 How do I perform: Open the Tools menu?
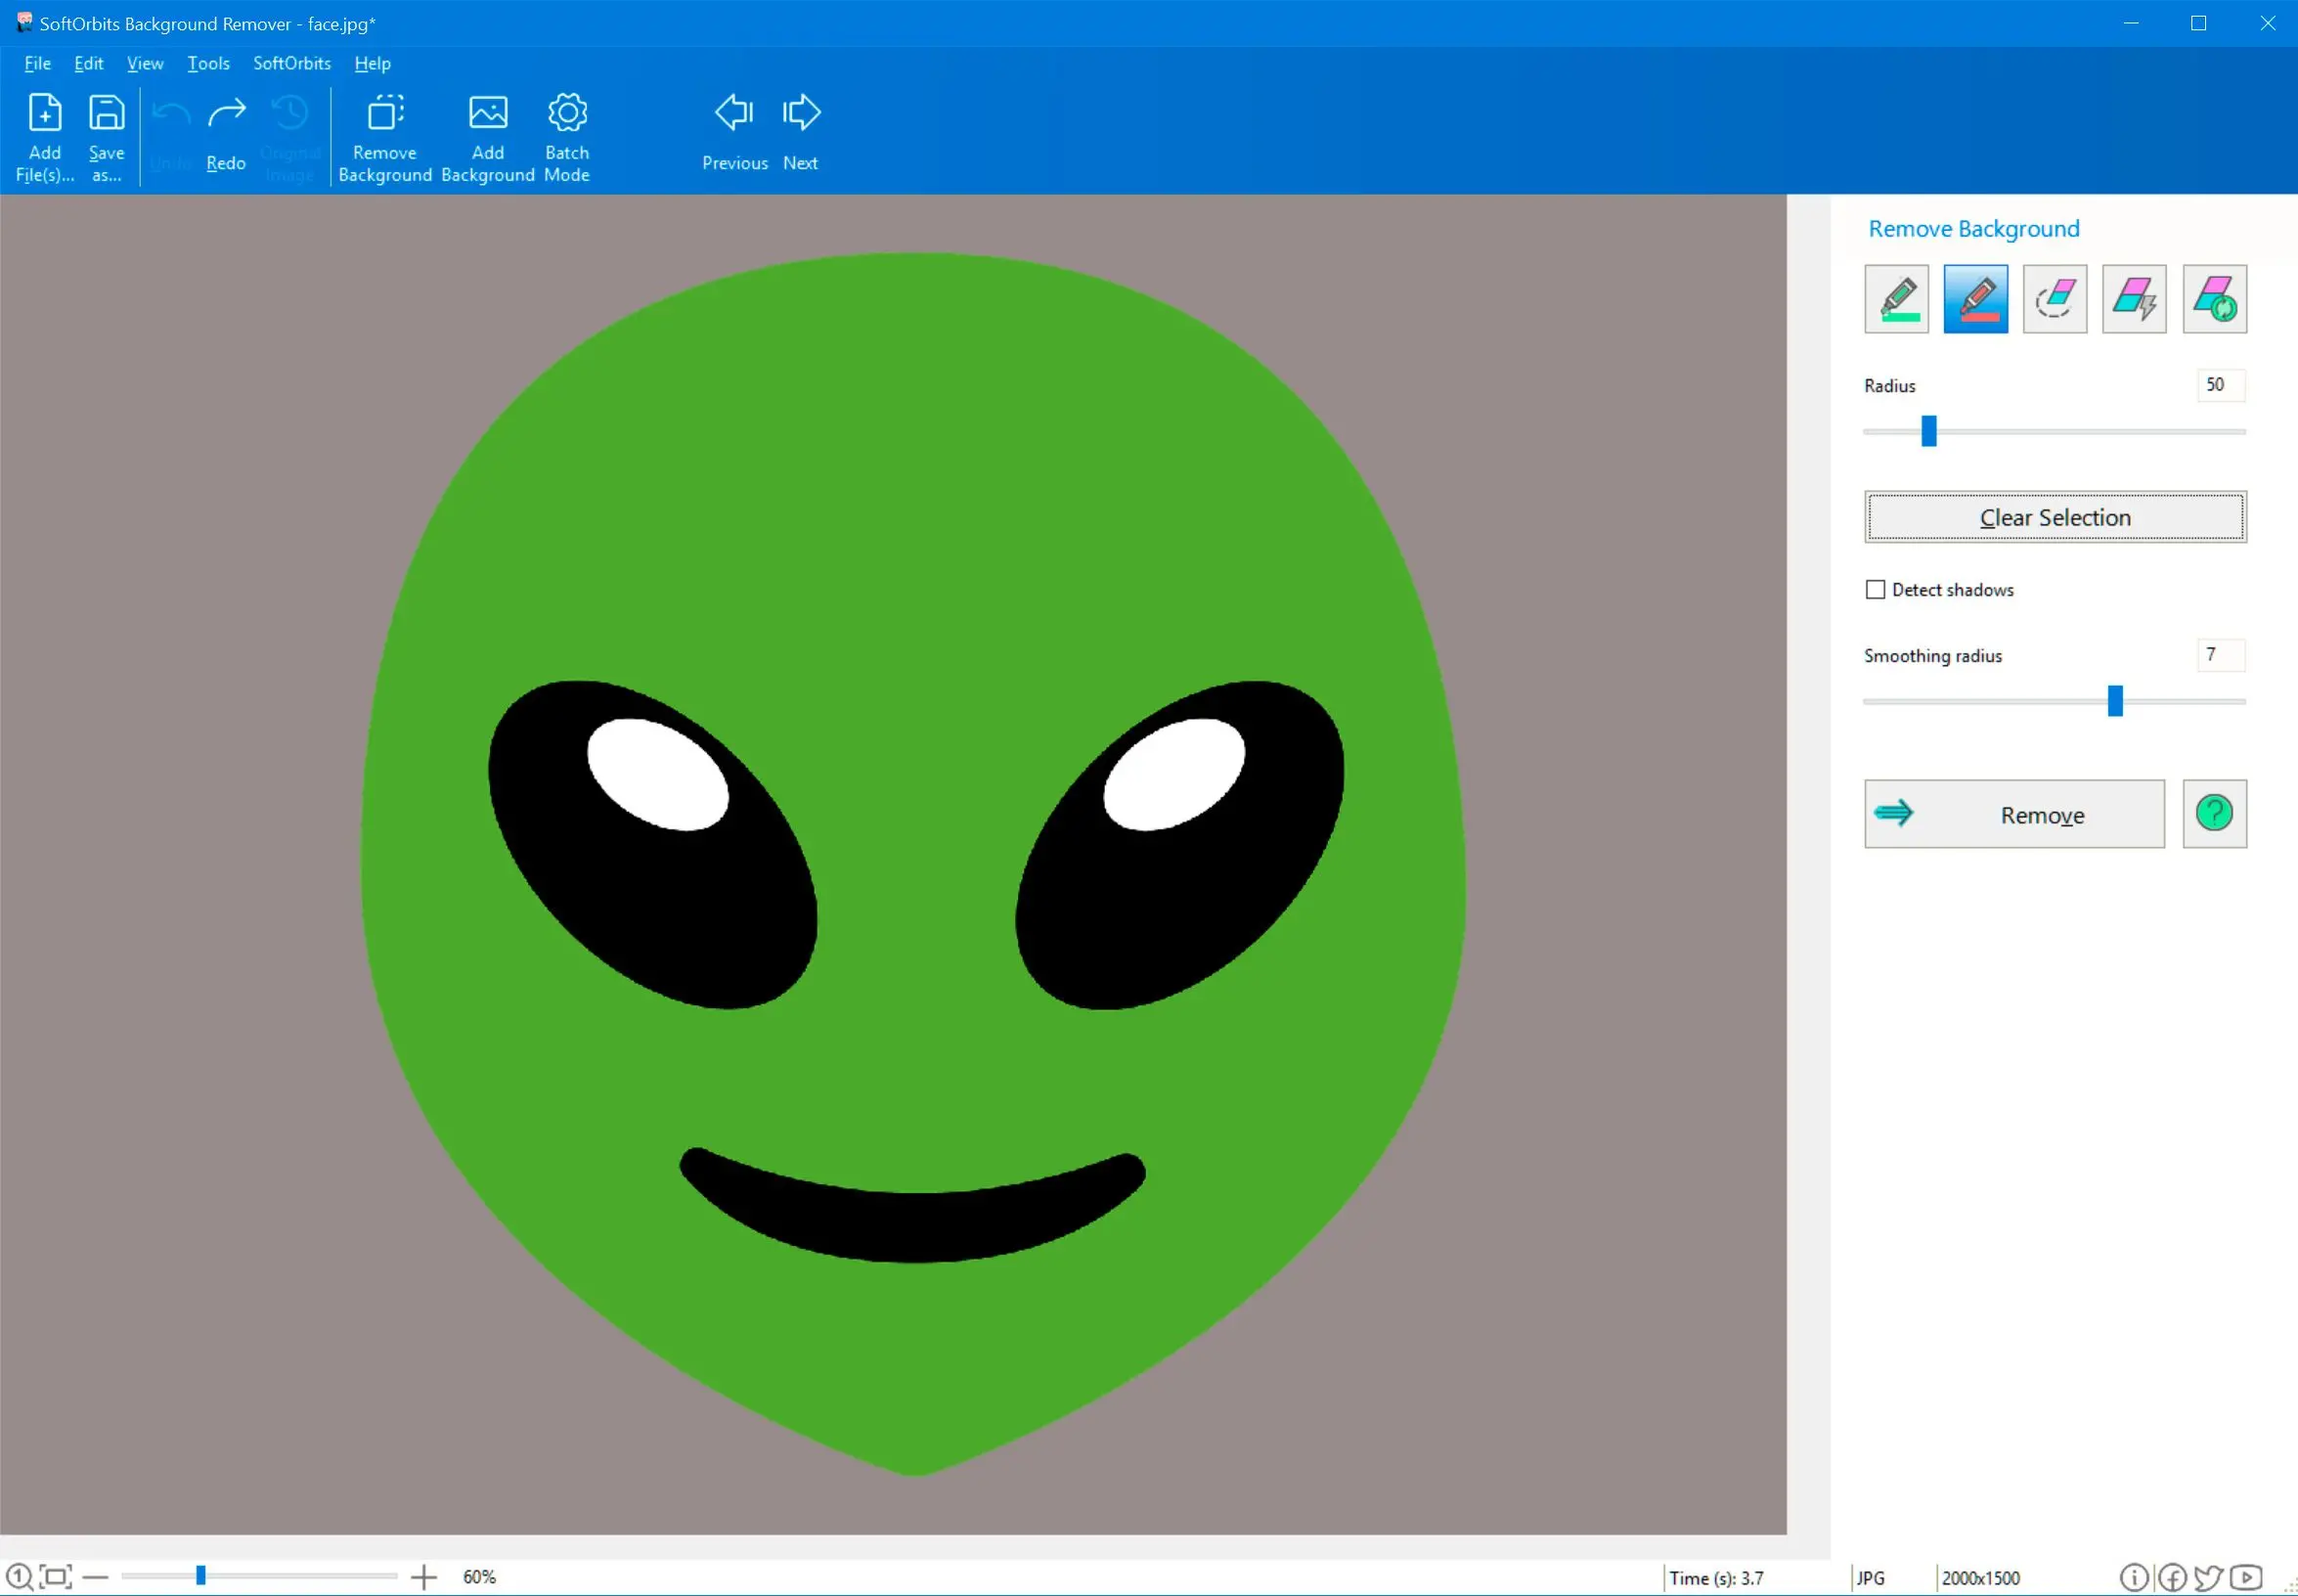coord(209,63)
